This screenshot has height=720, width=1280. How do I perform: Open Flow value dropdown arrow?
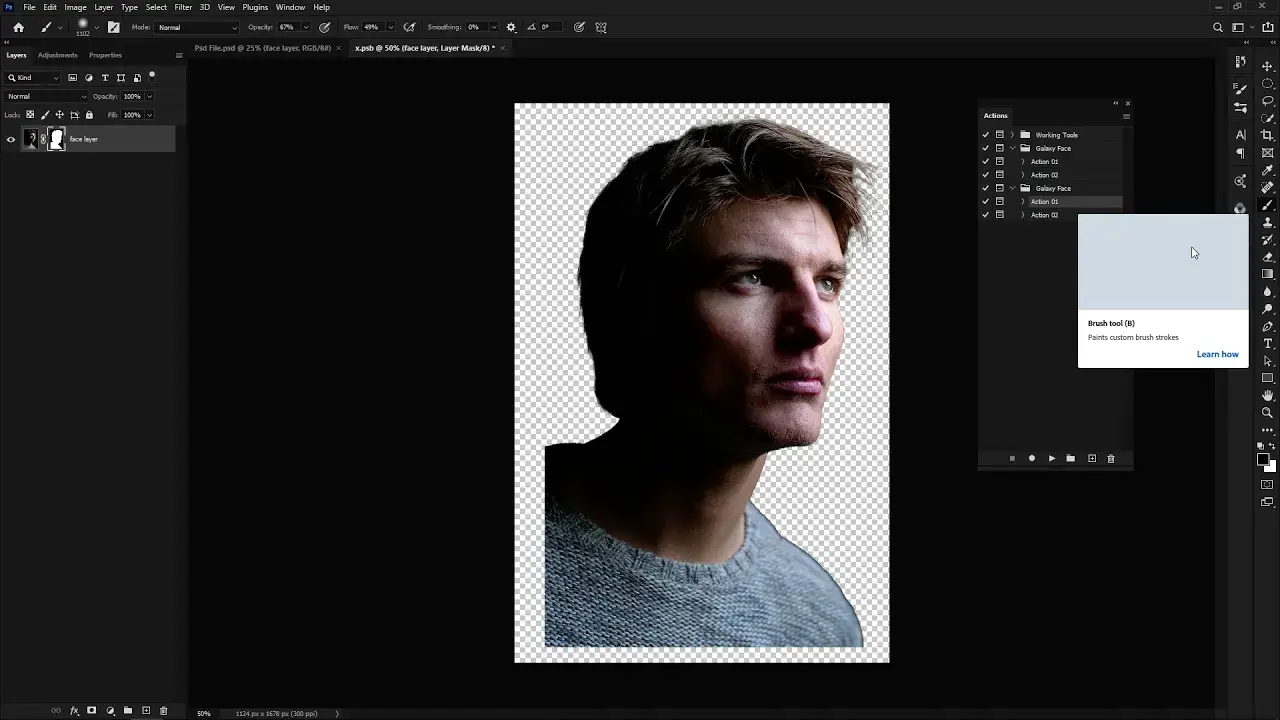coord(391,27)
